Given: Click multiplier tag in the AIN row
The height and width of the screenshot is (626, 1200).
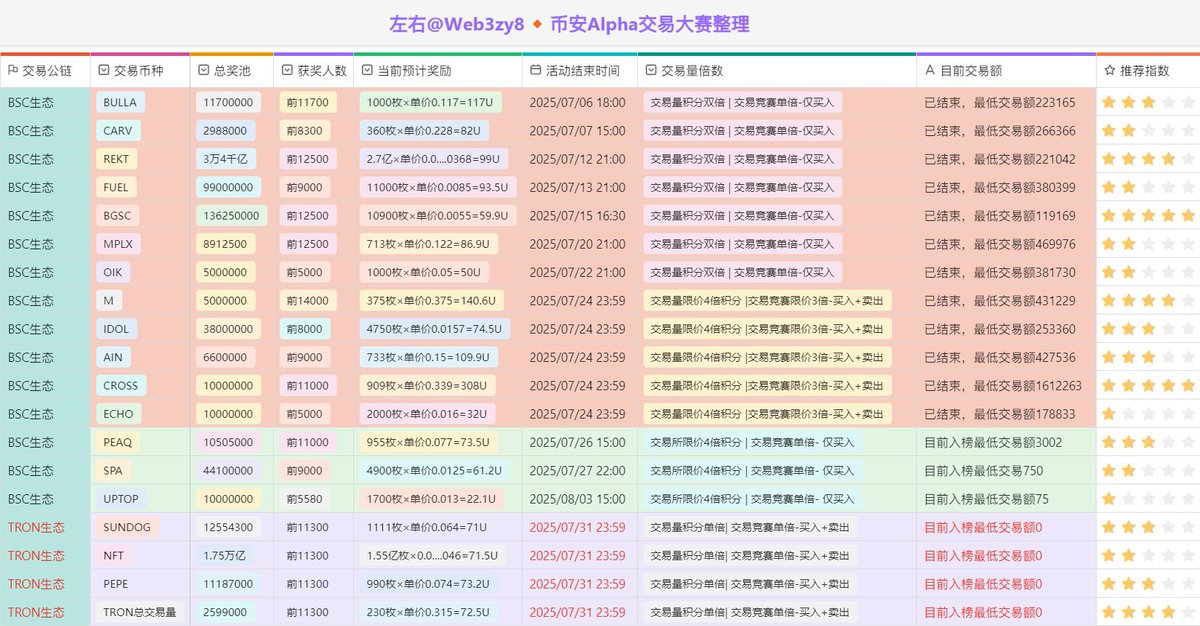Looking at the screenshot, I should 768,357.
